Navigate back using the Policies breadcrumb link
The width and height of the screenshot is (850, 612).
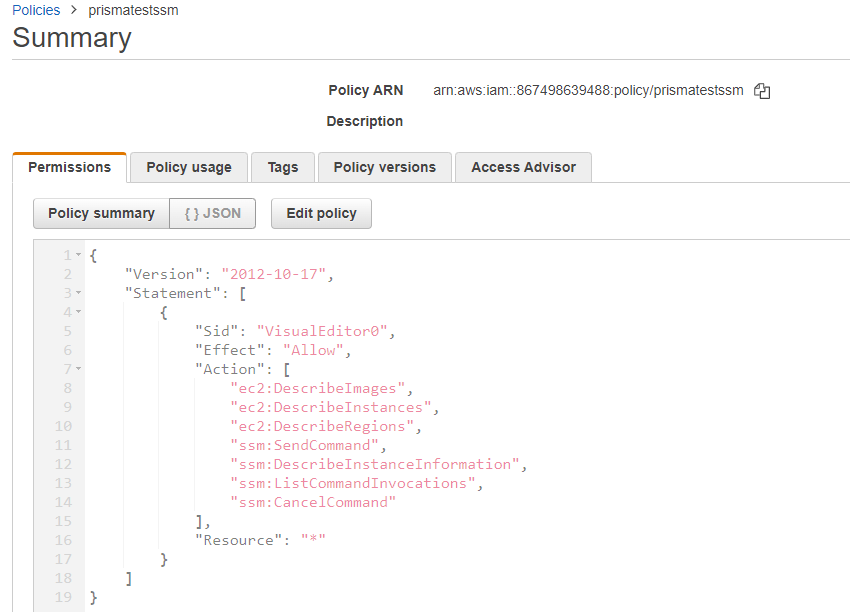click(x=36, y=10)
